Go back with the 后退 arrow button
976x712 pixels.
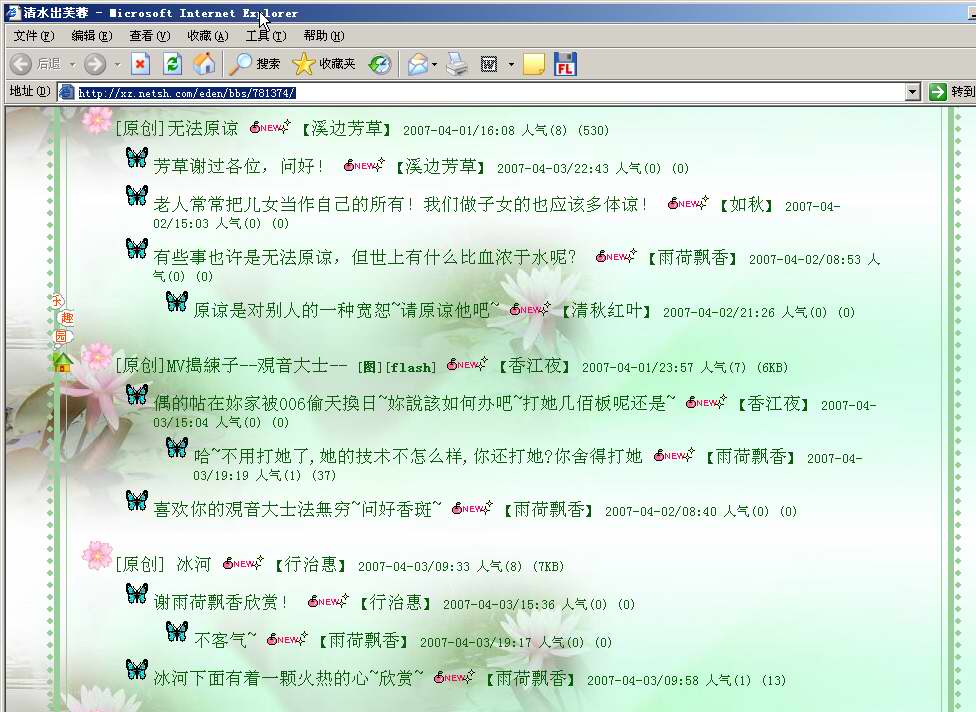pos(22,63)
